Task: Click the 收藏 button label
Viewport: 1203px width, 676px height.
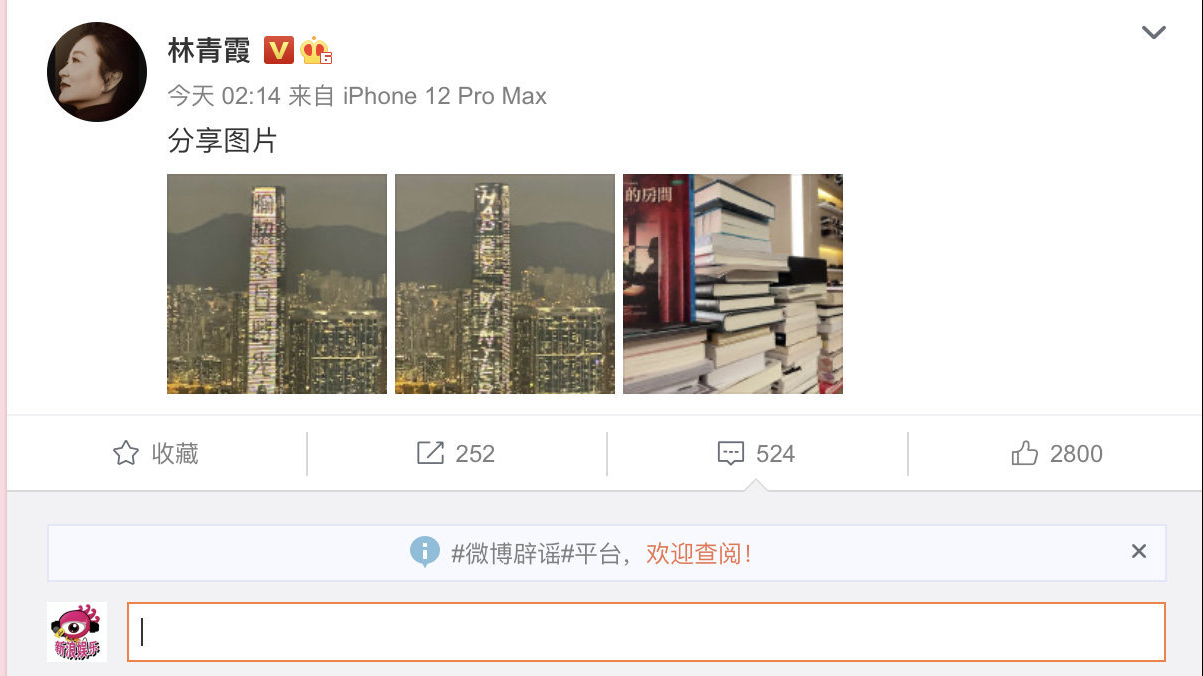Action: [175, 454]
